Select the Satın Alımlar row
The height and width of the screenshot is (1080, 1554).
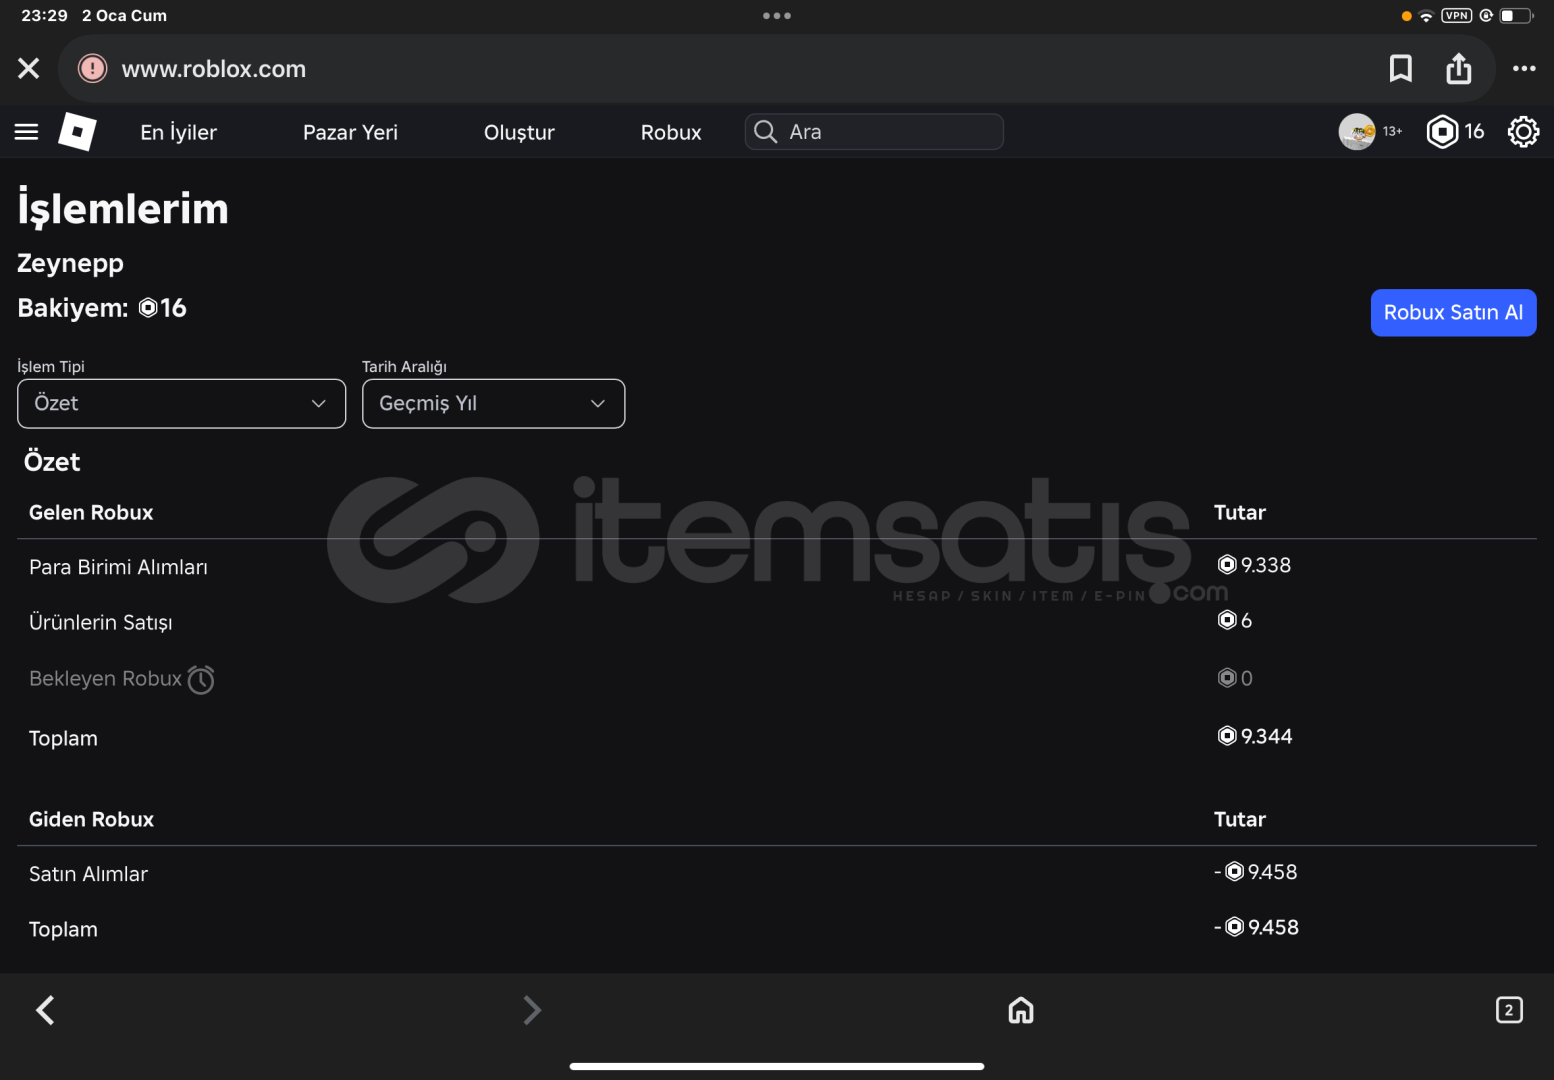(776, 874)
